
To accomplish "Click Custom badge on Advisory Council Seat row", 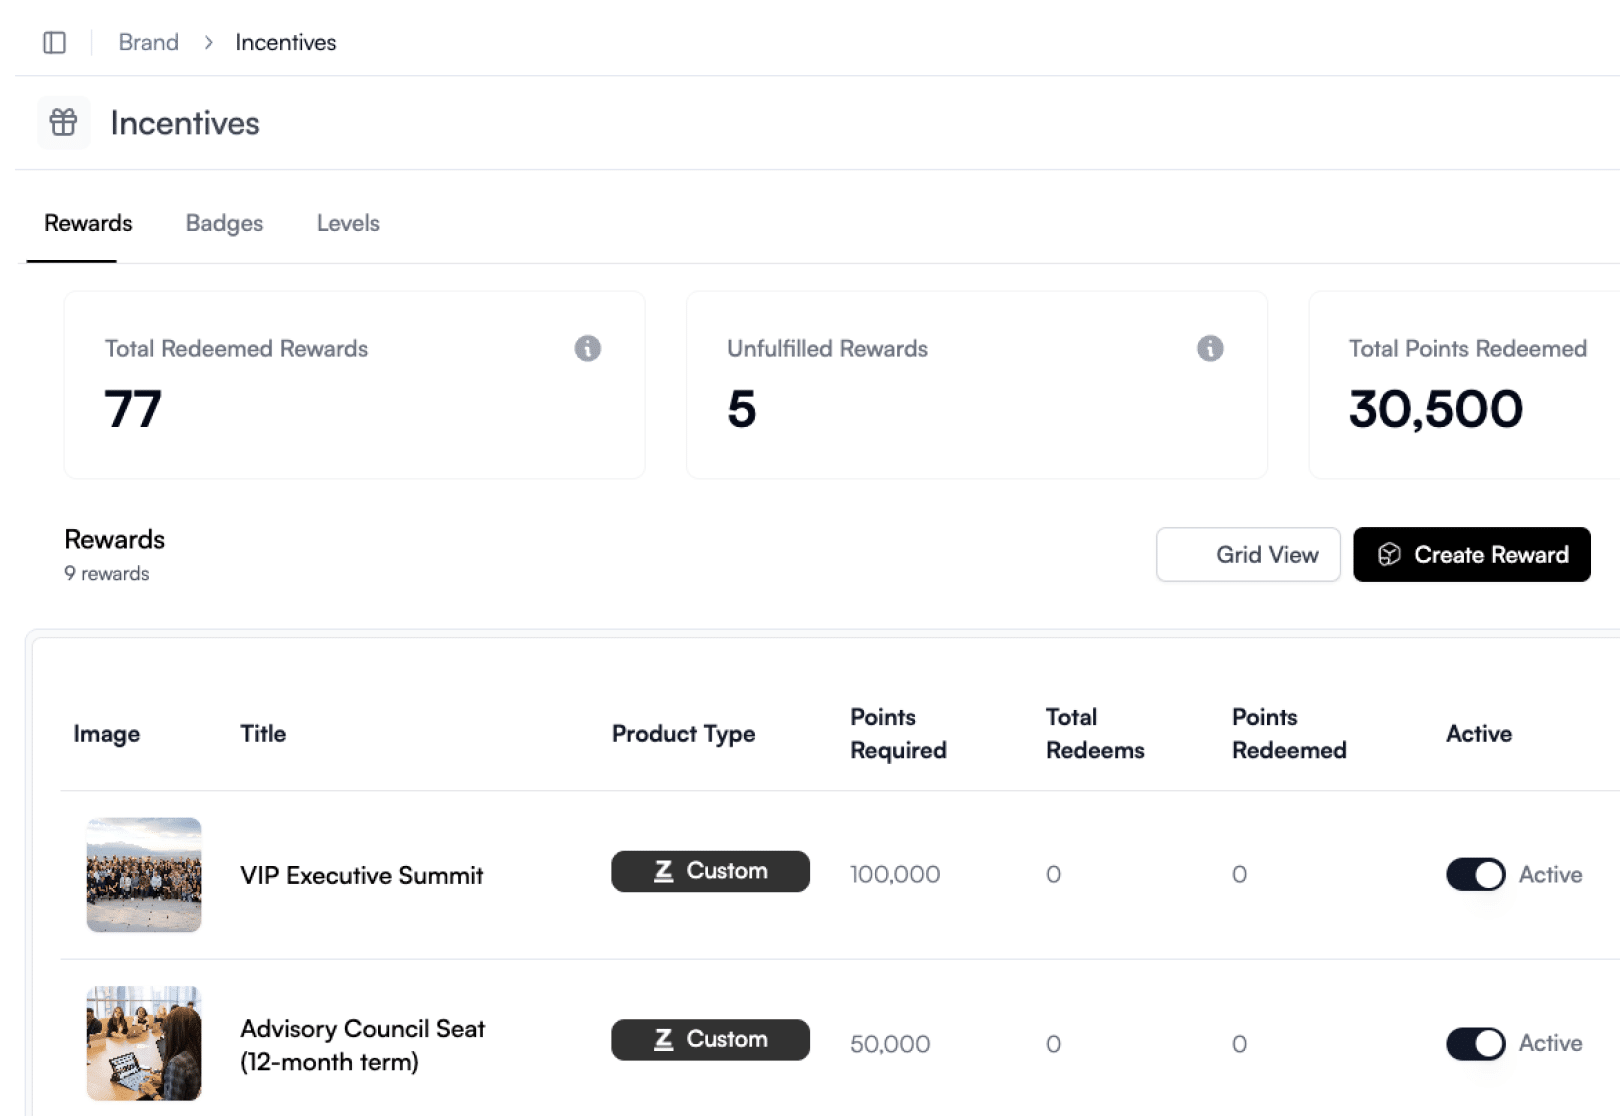I will 710,1040.
